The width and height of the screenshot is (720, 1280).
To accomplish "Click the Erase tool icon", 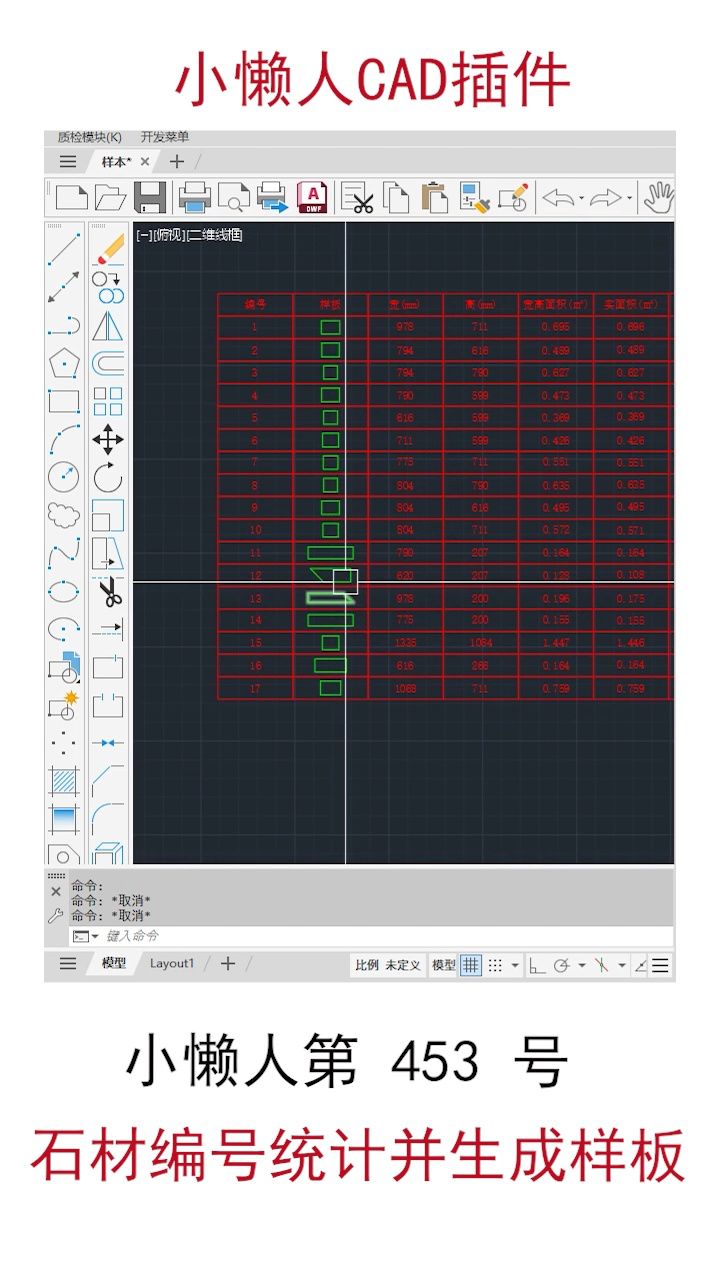I will [108, 250].
